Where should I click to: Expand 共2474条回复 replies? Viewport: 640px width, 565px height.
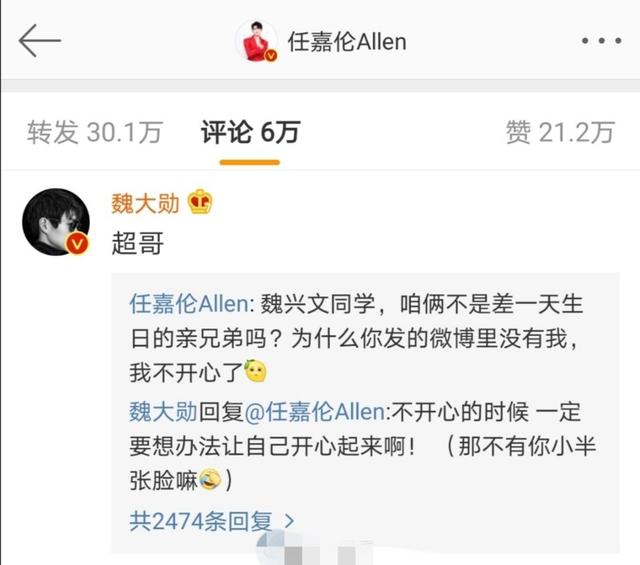(212, 521)
